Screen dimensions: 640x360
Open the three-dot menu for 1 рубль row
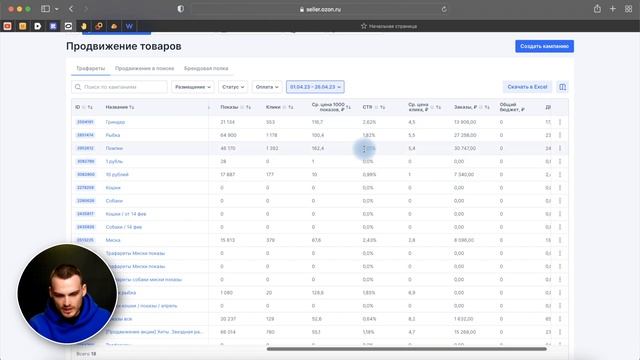560,161
